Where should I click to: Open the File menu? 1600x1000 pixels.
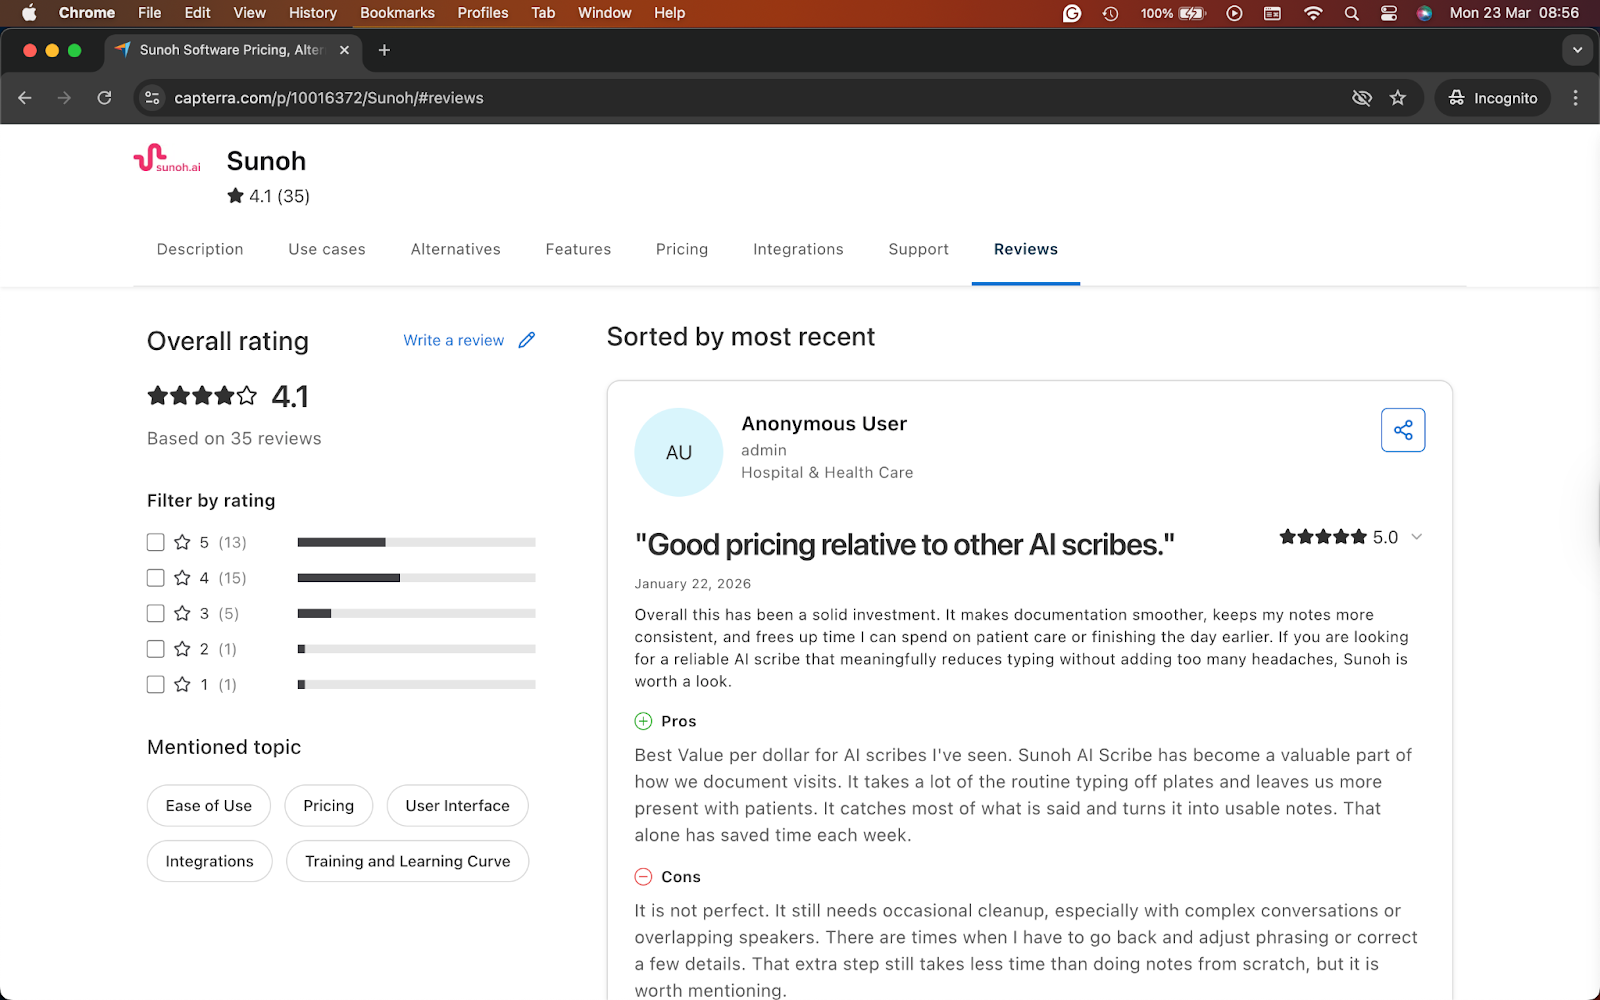point(150,13)
